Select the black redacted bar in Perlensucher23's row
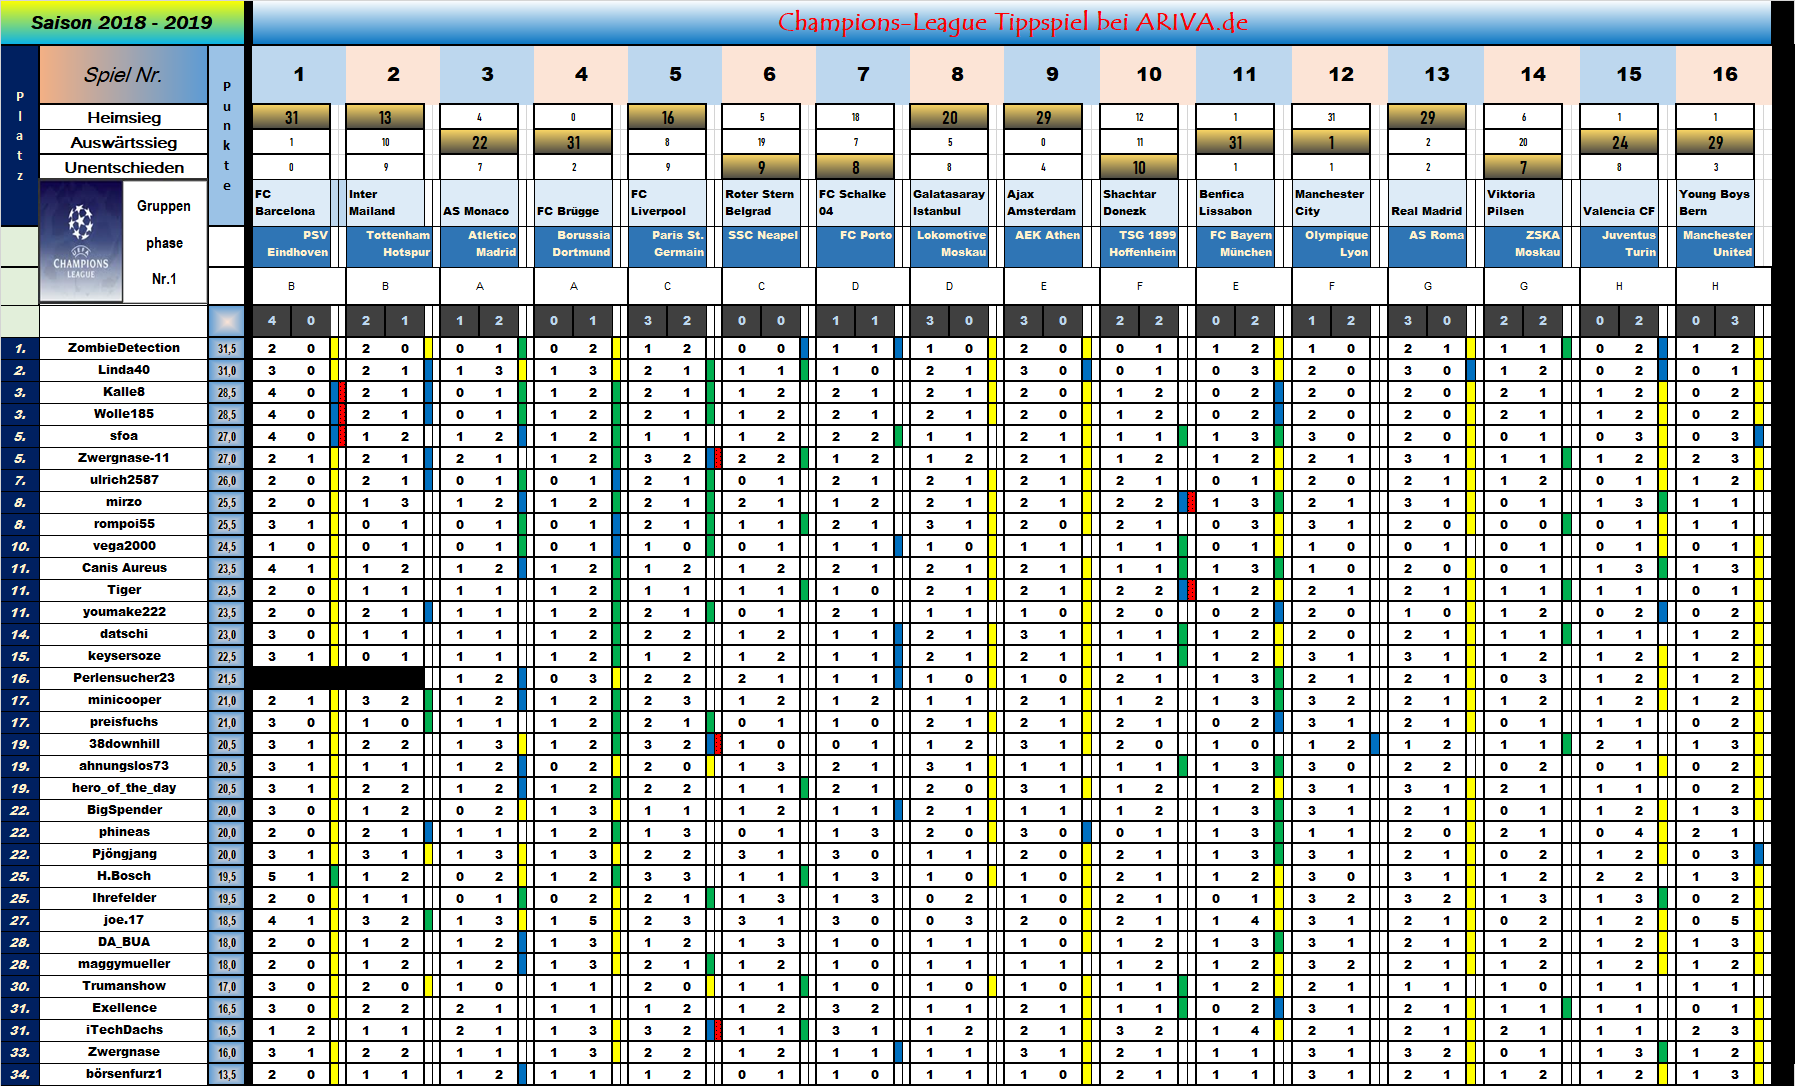1795x1086 pixels. coord(337,678)
